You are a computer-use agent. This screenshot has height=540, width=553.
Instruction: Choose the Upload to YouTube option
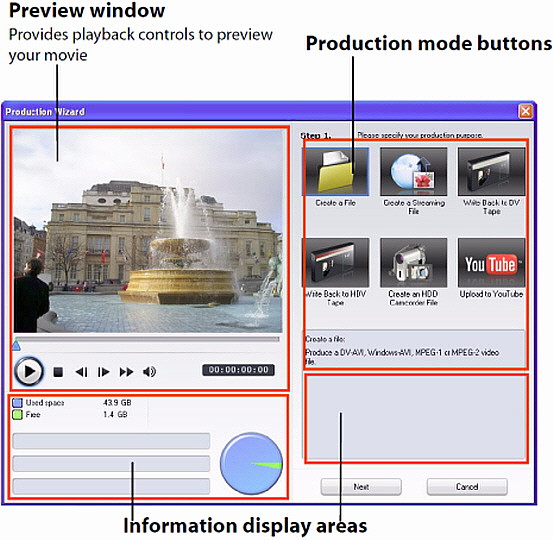(x=491, y=262)
